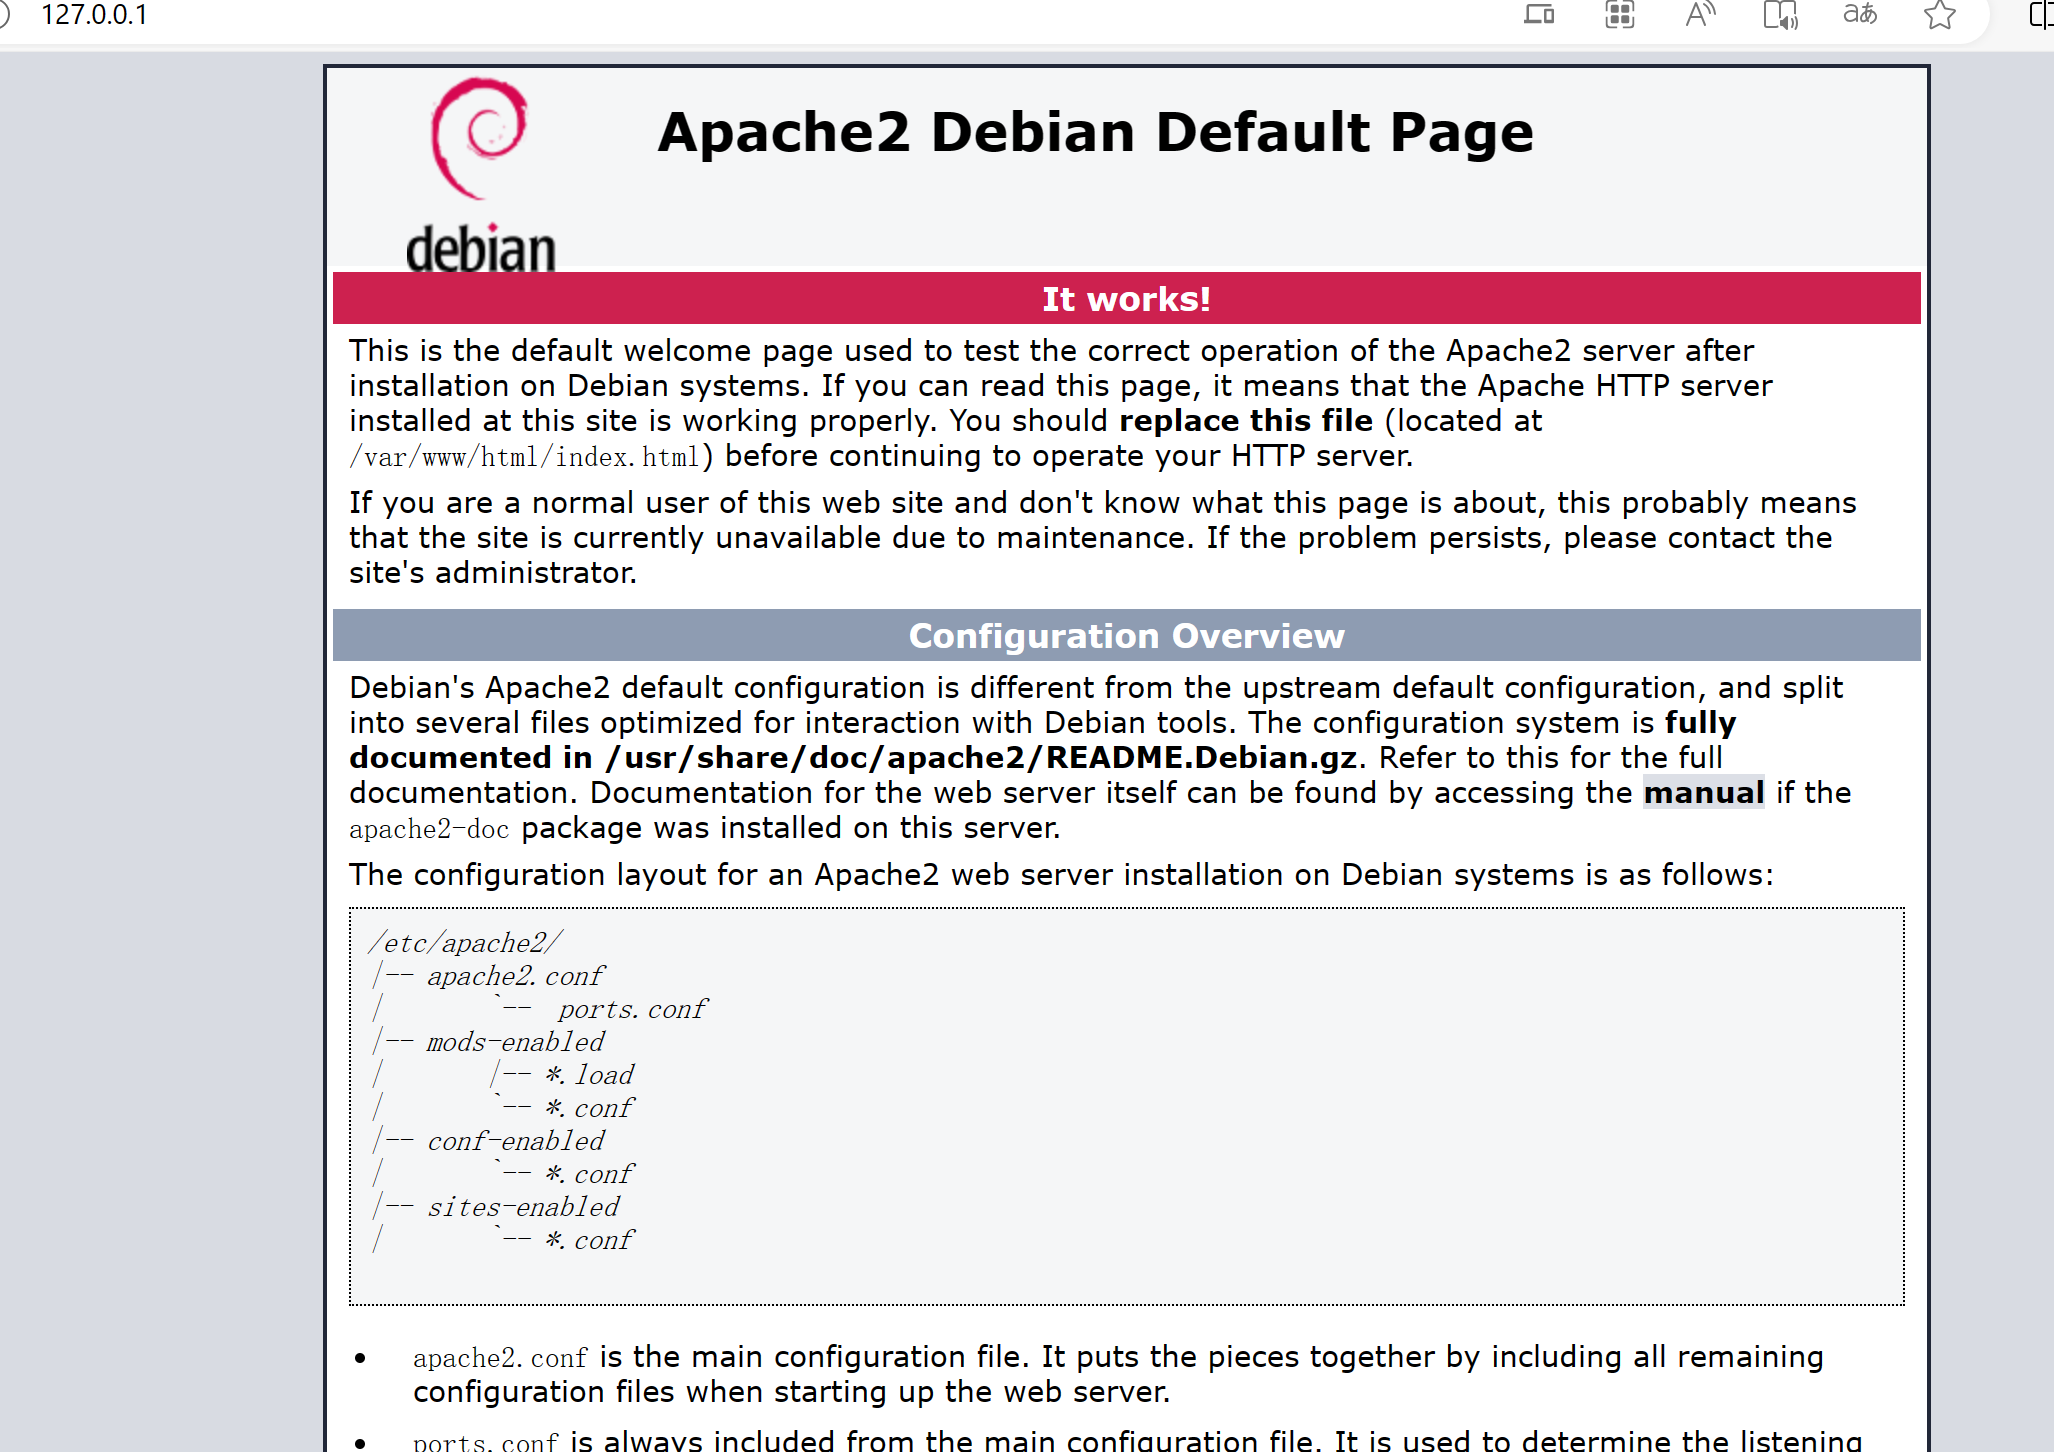Click sites-enabled in the layout tree
Screen dimensions: 2054x1452
(523, 1207)
